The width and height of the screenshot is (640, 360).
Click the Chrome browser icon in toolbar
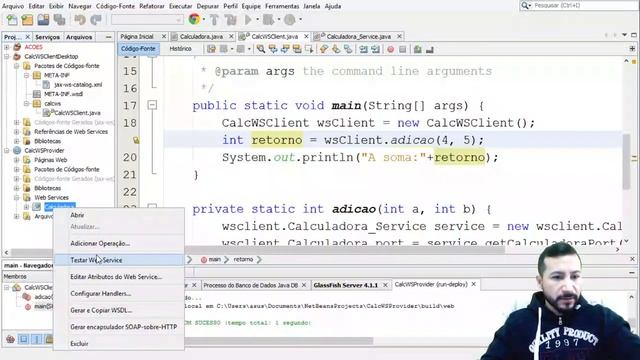tap(194, 19)
